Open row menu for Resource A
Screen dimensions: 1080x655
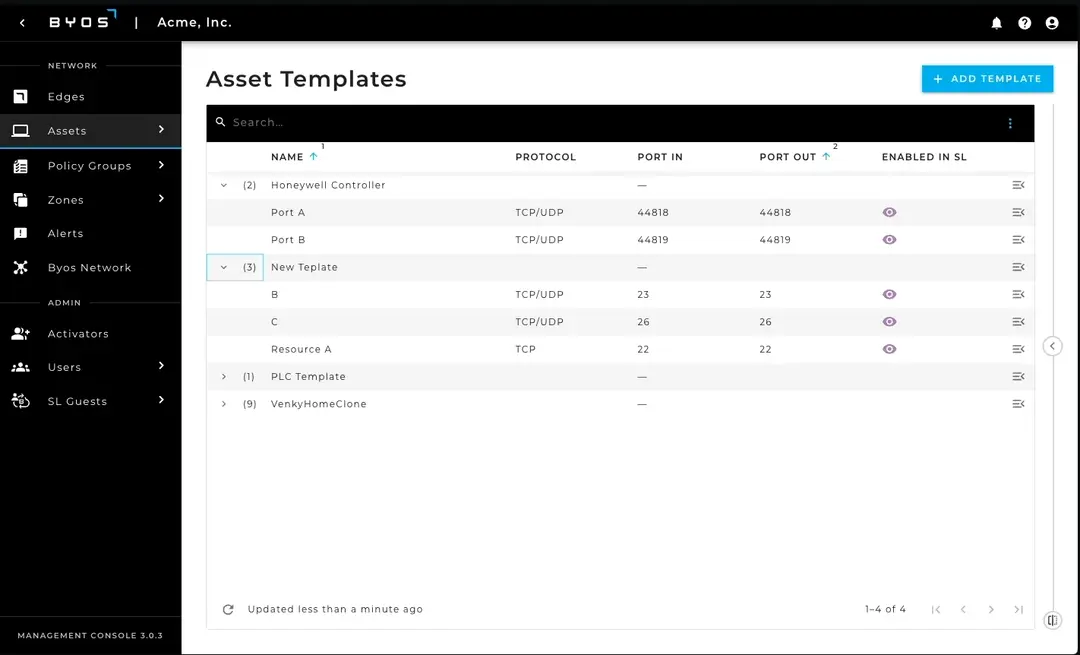click(1018, 349)
